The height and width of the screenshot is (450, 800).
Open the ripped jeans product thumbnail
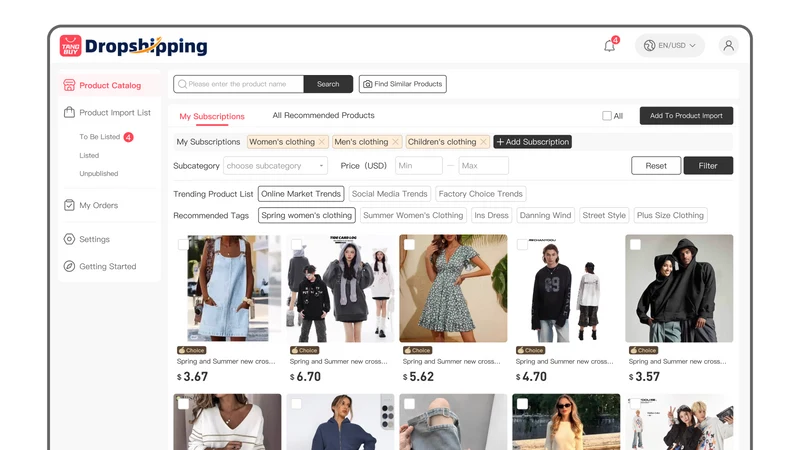tap(453, 422)
